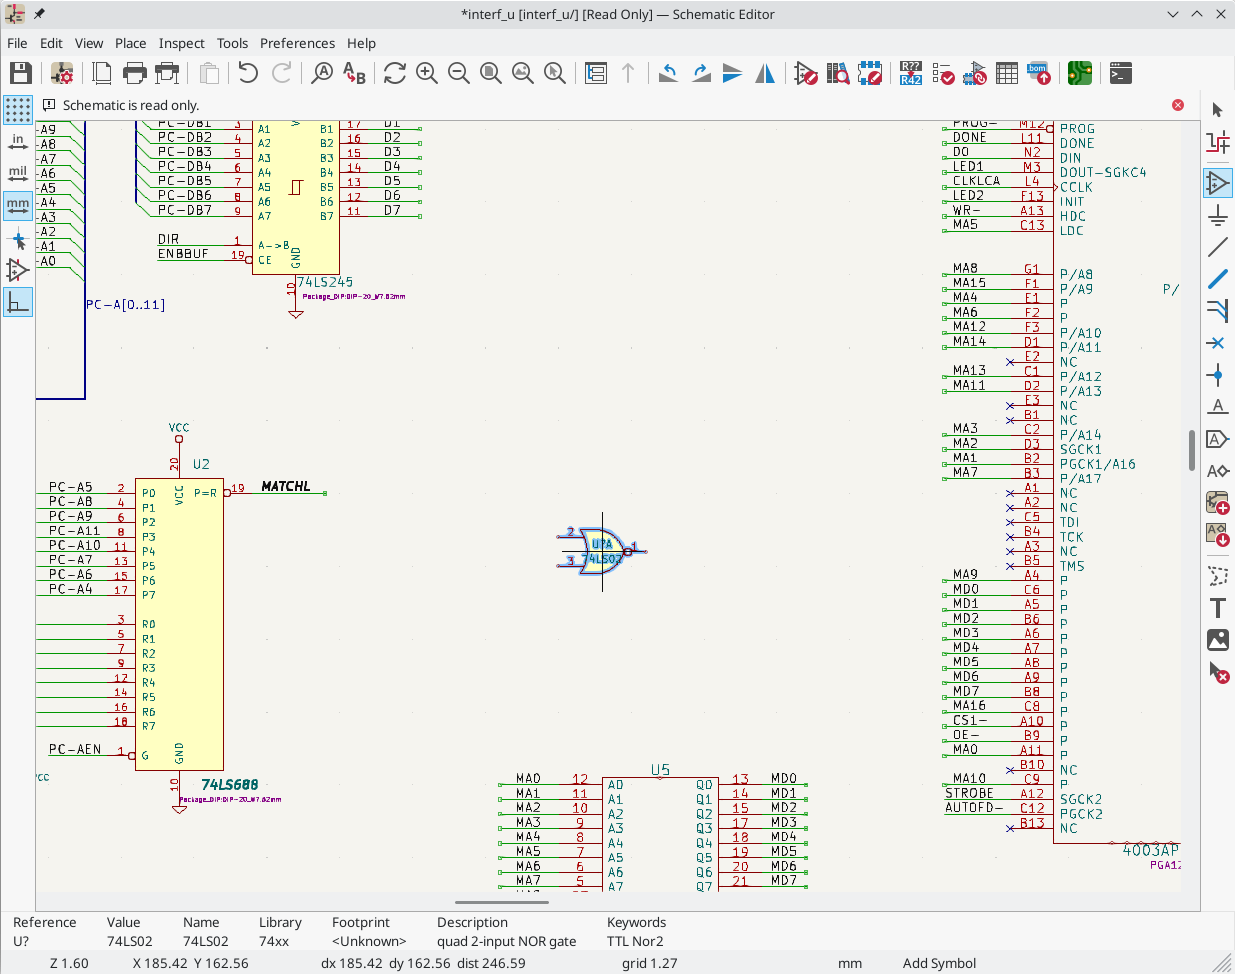Annotate the schematic symbols
Screen dimensions: 1235x974
pos(910,73)
